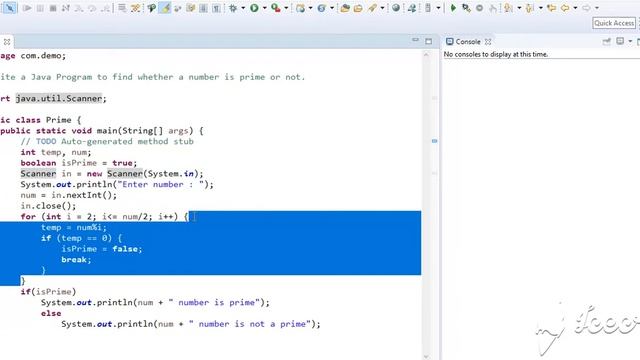Open the Next Annotation dropdown arrow
The image size is (640, 360).
[x=519, y=8]
